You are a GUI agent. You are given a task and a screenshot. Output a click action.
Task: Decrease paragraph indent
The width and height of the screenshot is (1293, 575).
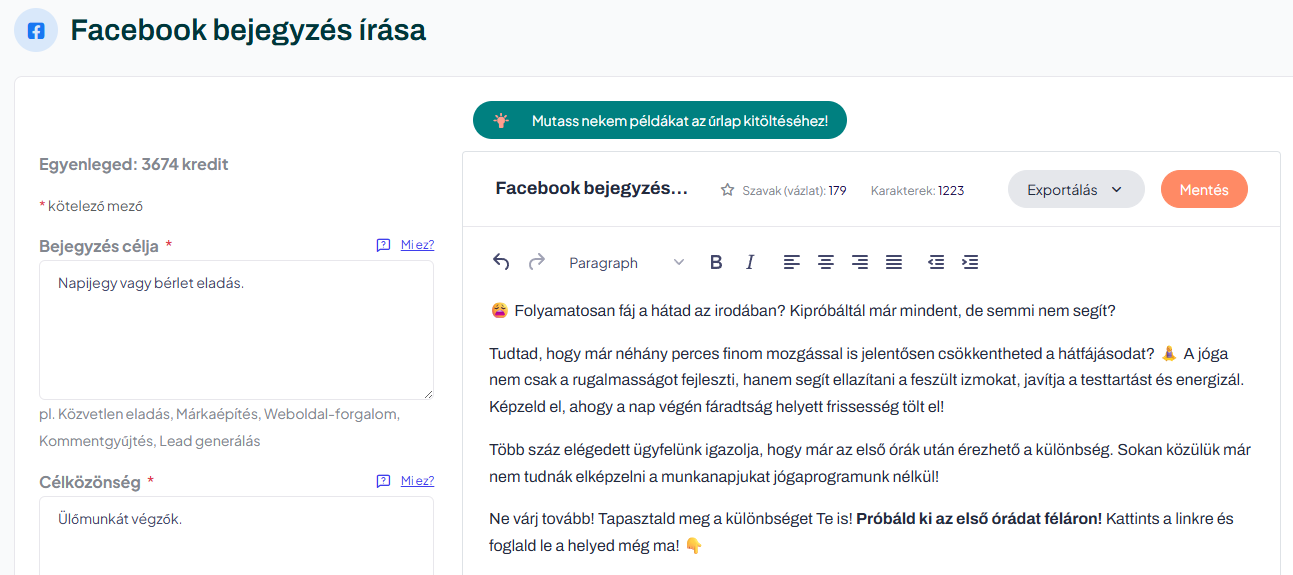936,262
